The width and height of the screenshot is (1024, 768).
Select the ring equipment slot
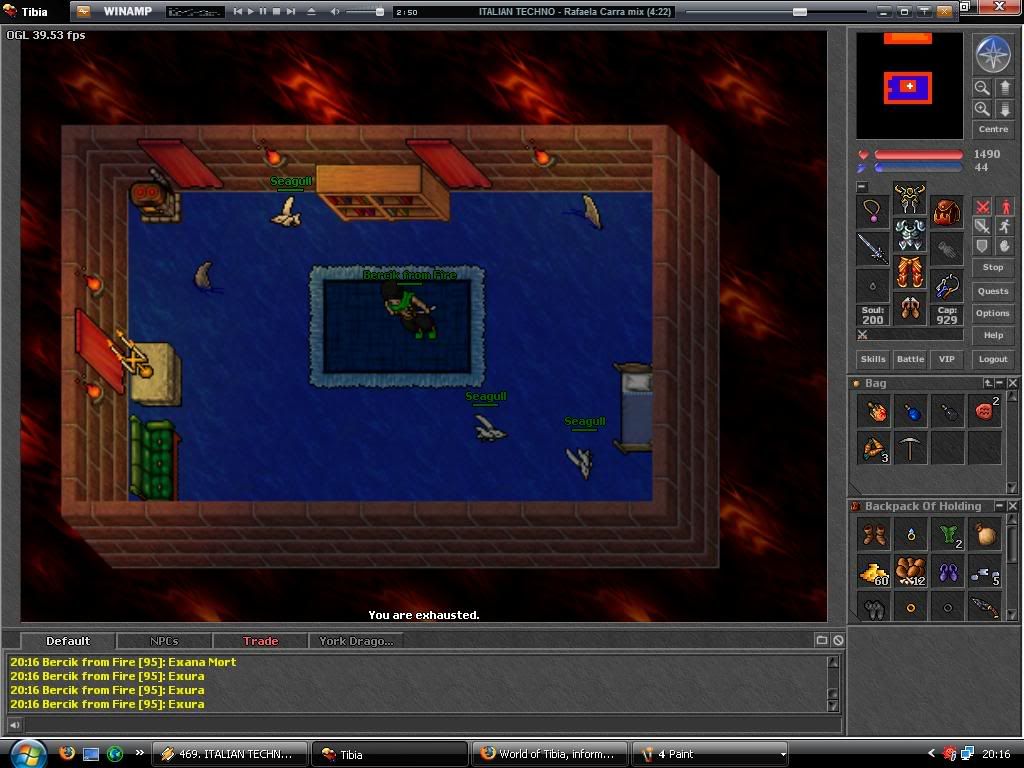point(873,285)
